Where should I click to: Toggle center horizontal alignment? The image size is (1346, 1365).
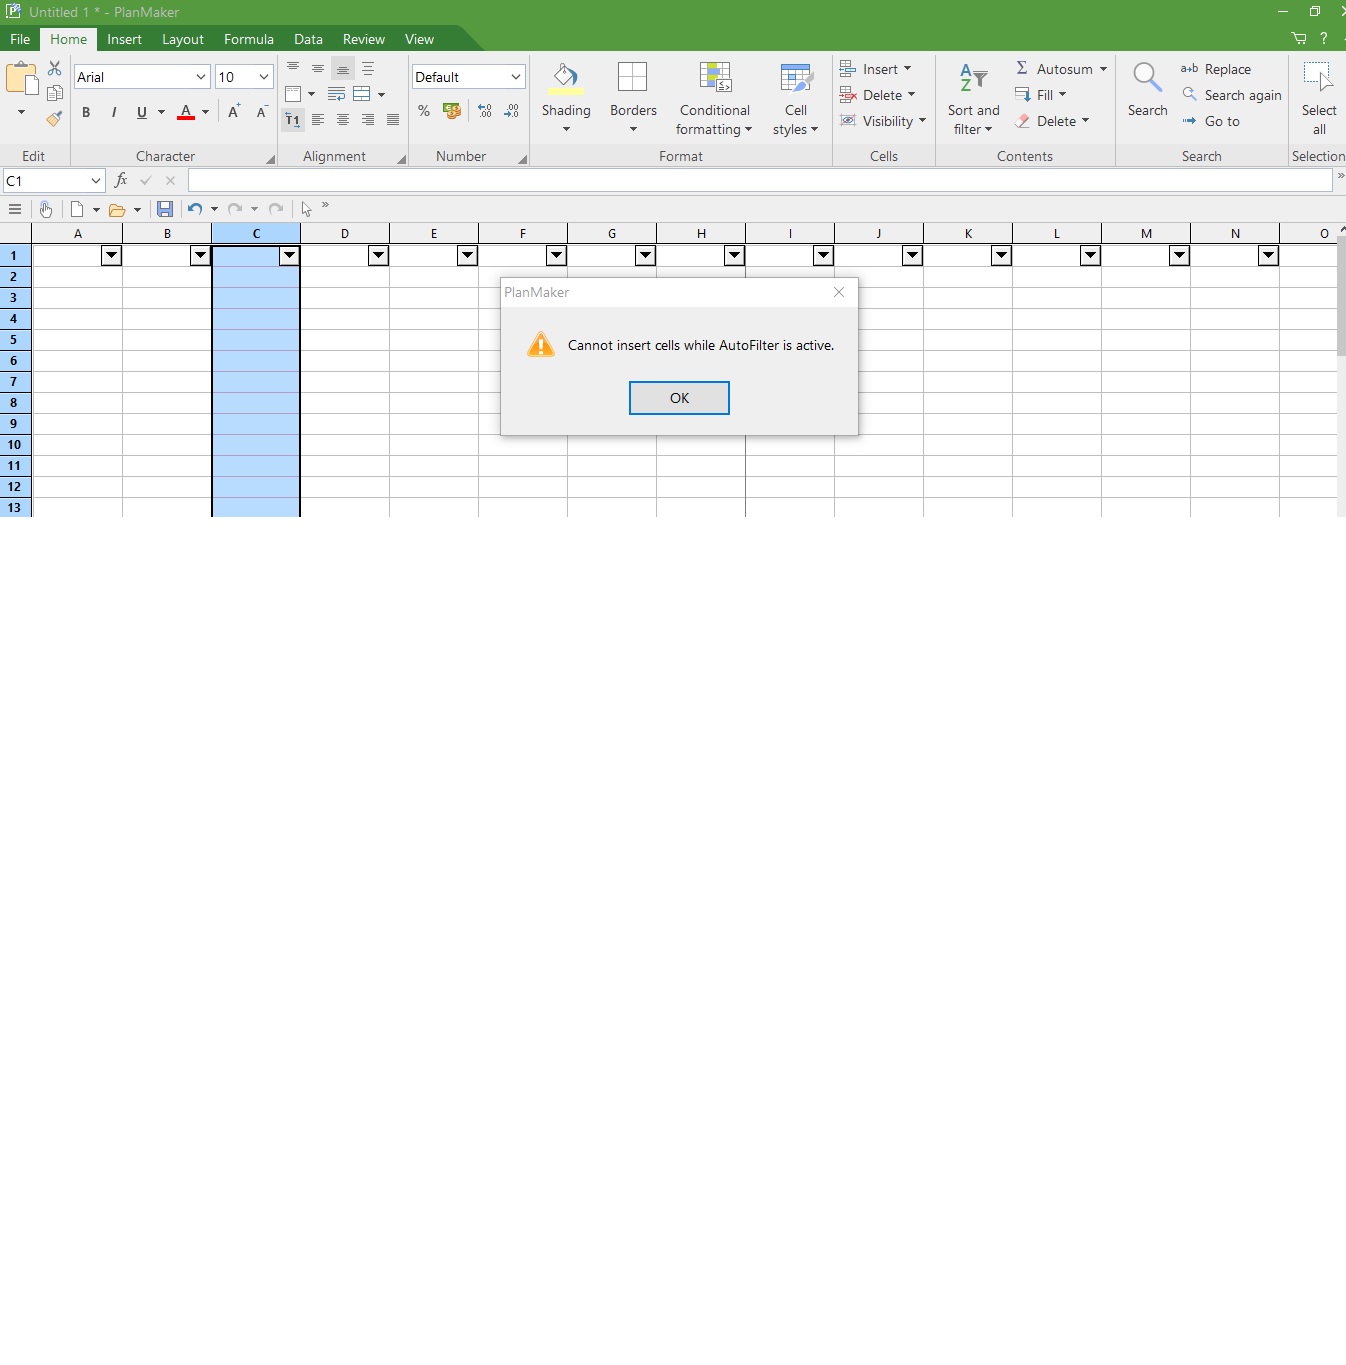tap(343, 120)
